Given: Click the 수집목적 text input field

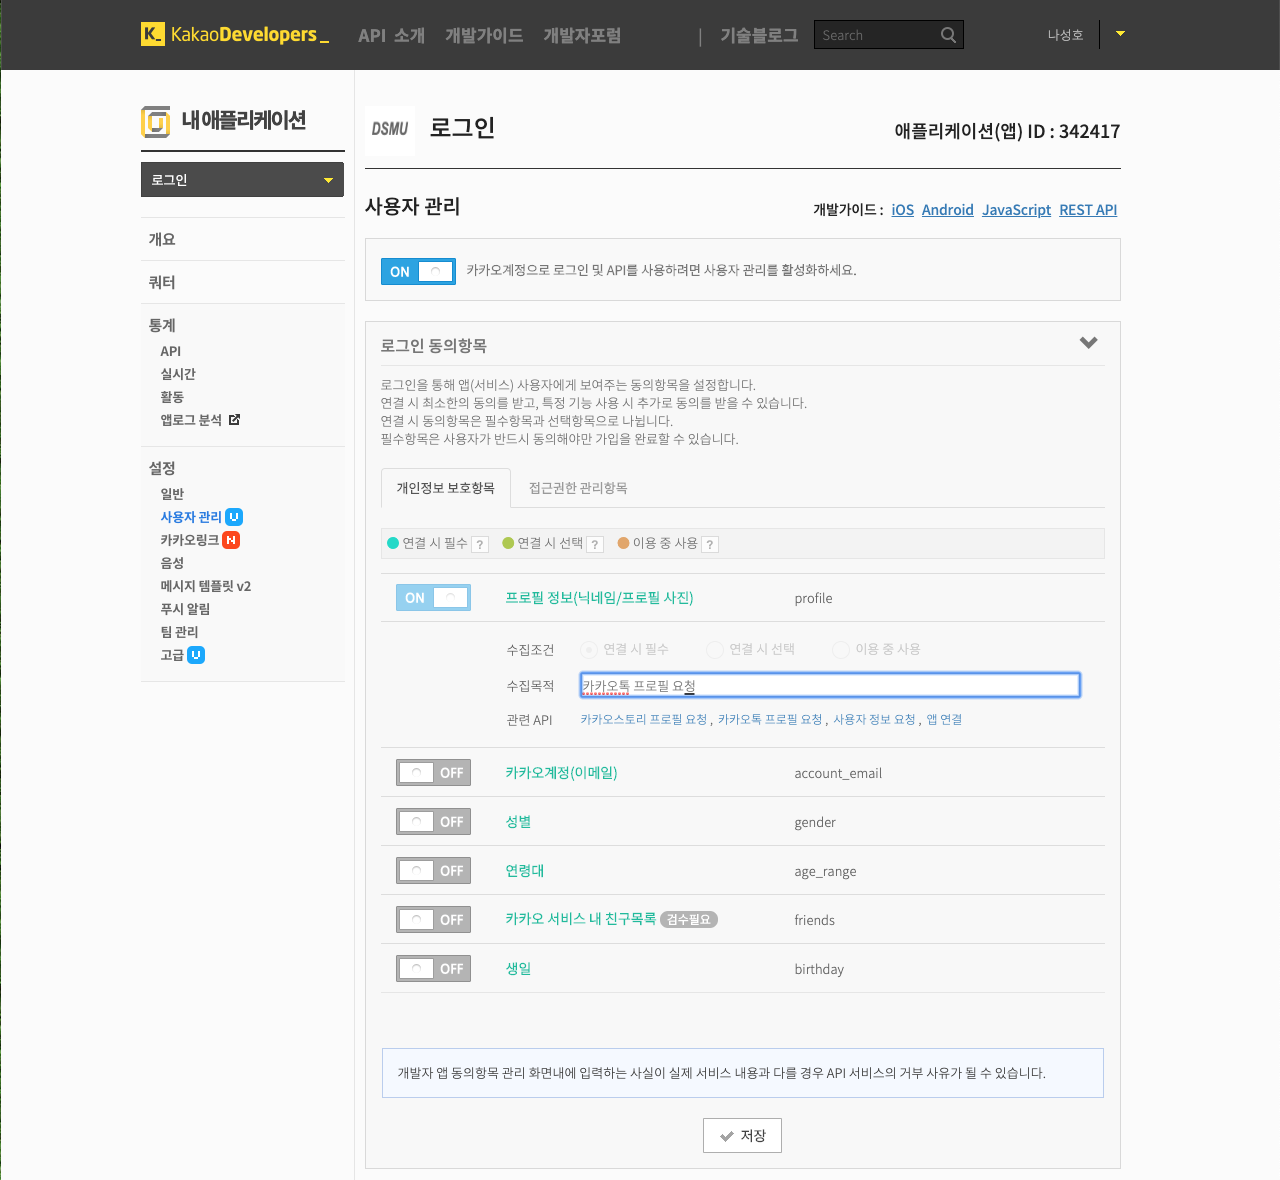Looking at the screenshot, I should [x=830, y=685].
